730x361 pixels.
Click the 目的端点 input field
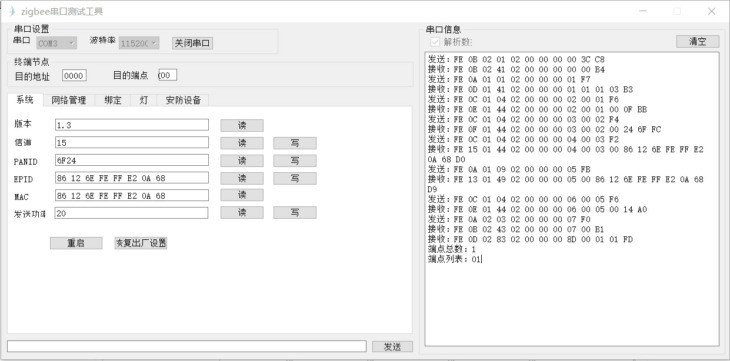167,75
